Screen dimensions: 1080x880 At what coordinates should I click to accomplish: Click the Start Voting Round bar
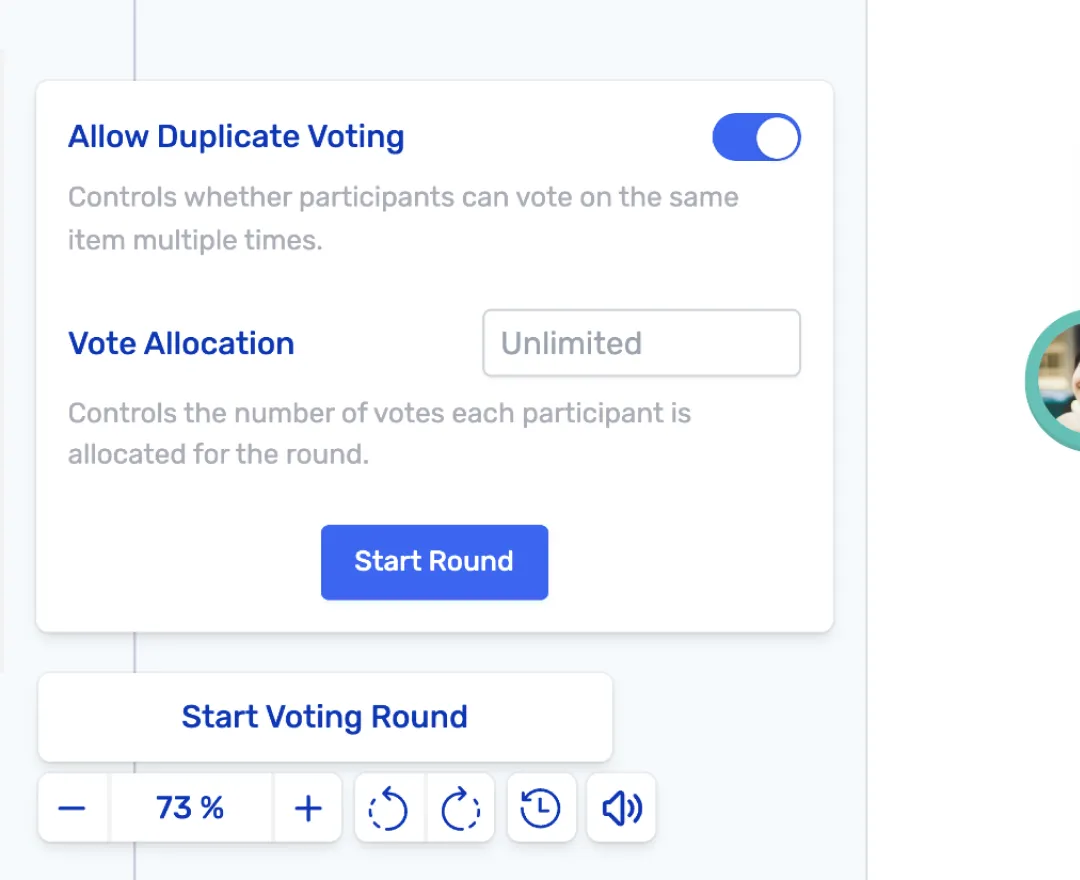tap(324, 717)
